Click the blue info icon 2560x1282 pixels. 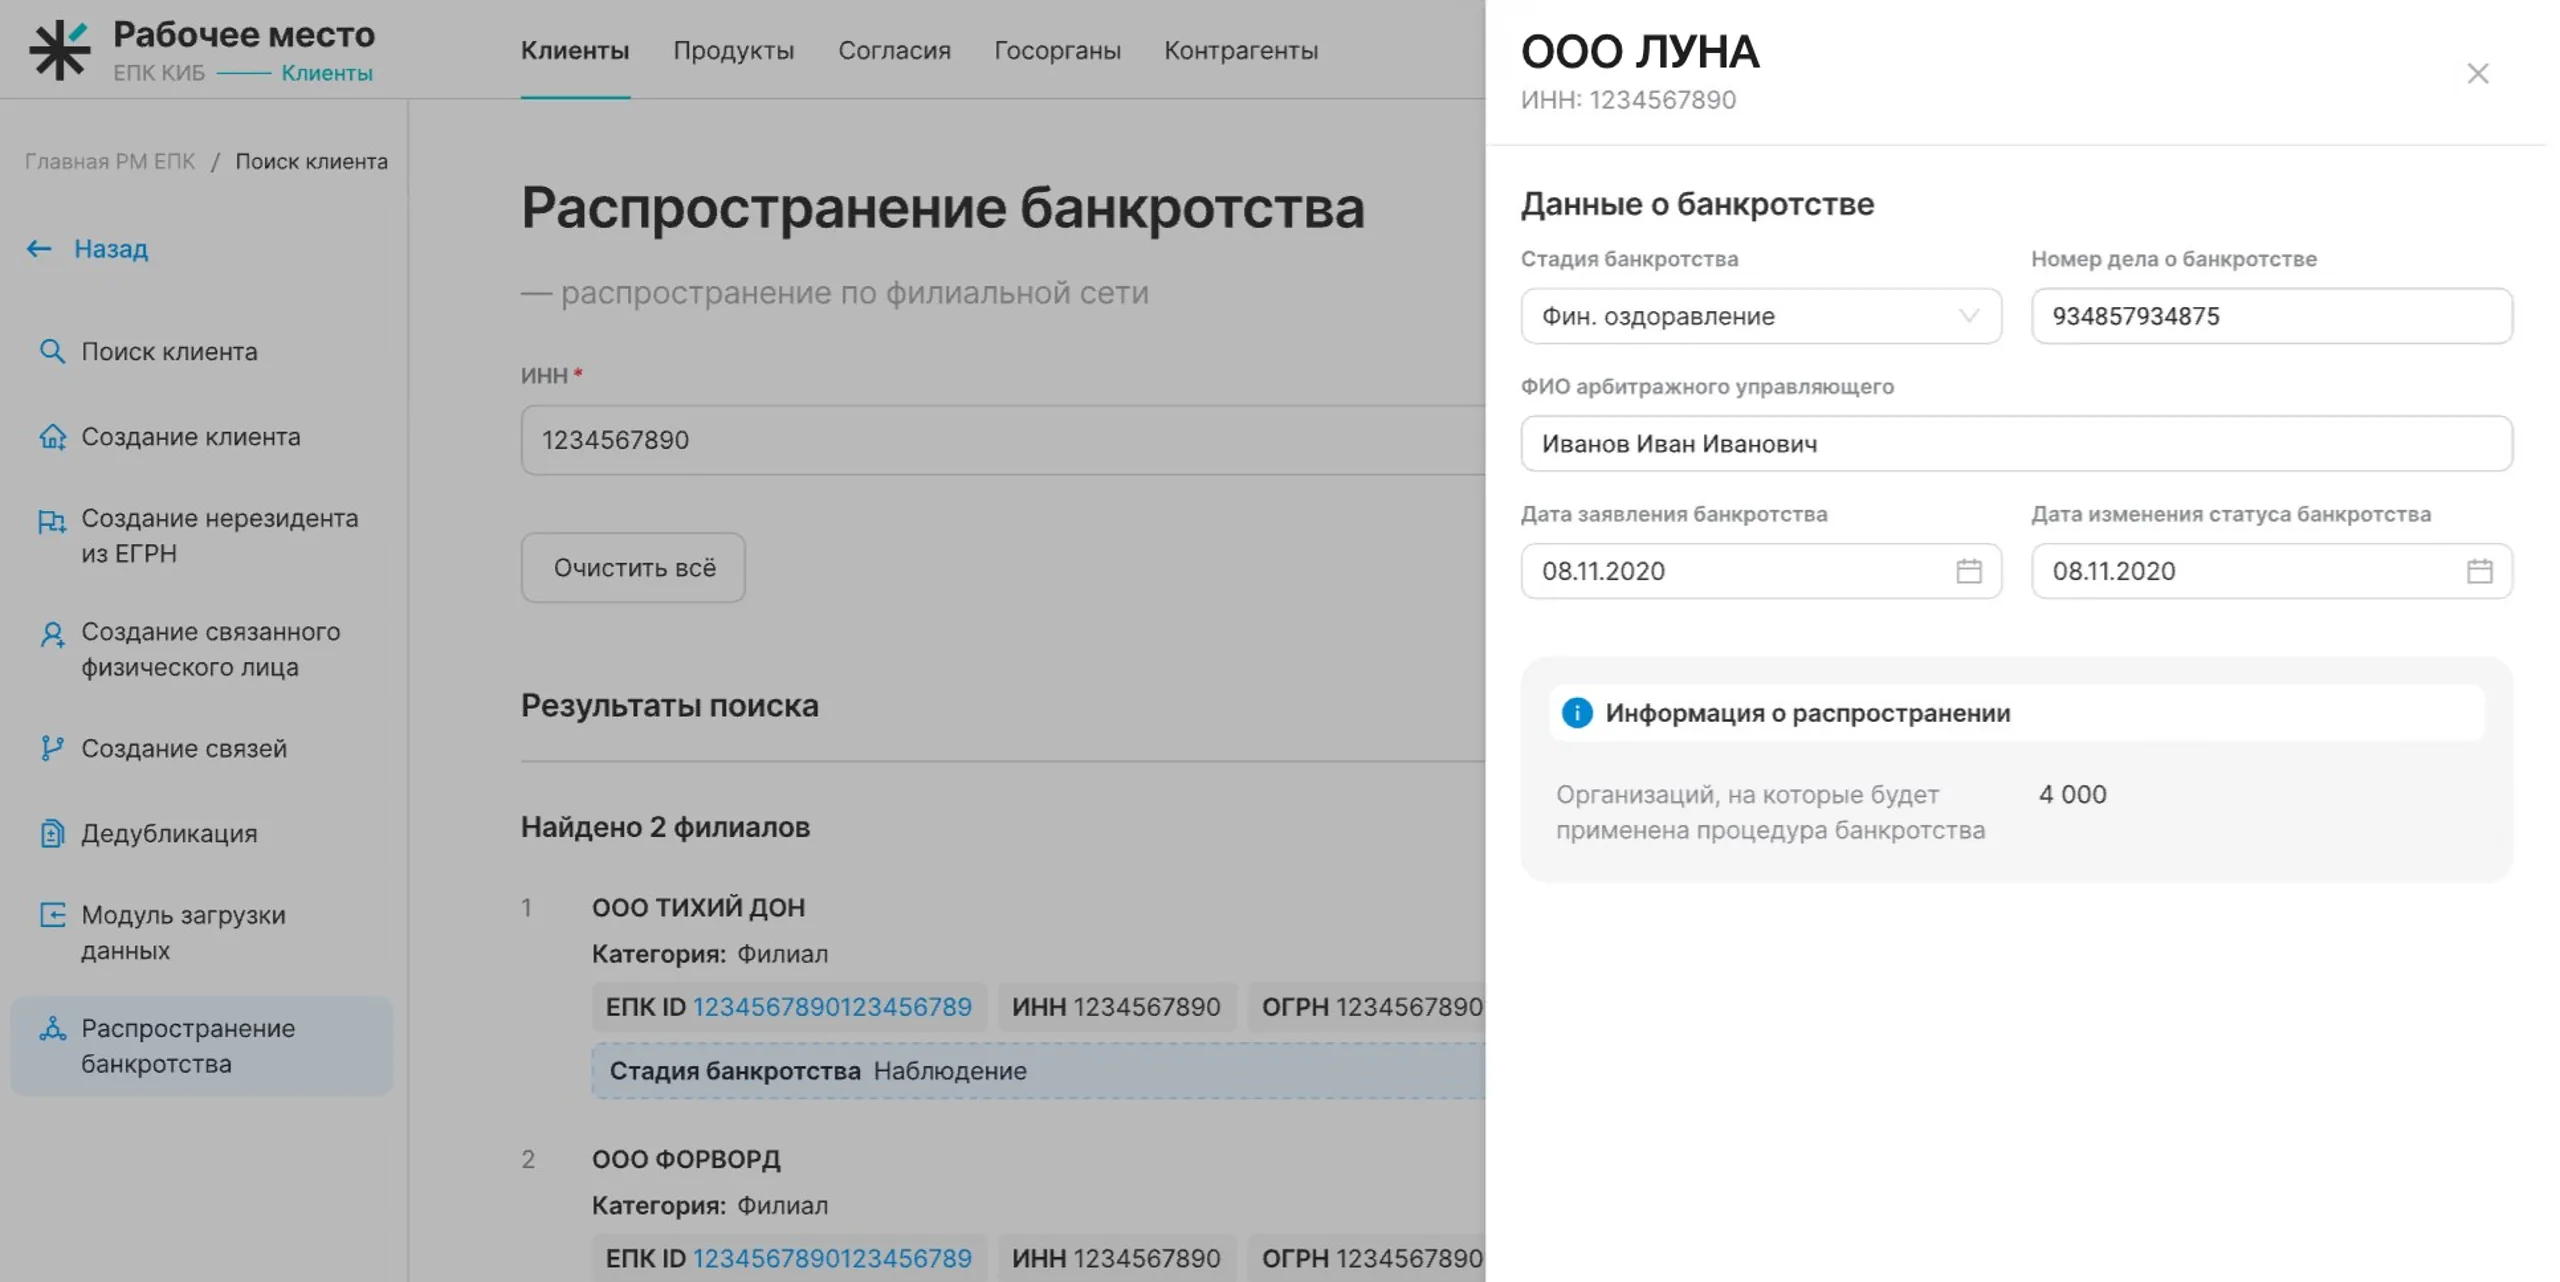[1577, 713]
